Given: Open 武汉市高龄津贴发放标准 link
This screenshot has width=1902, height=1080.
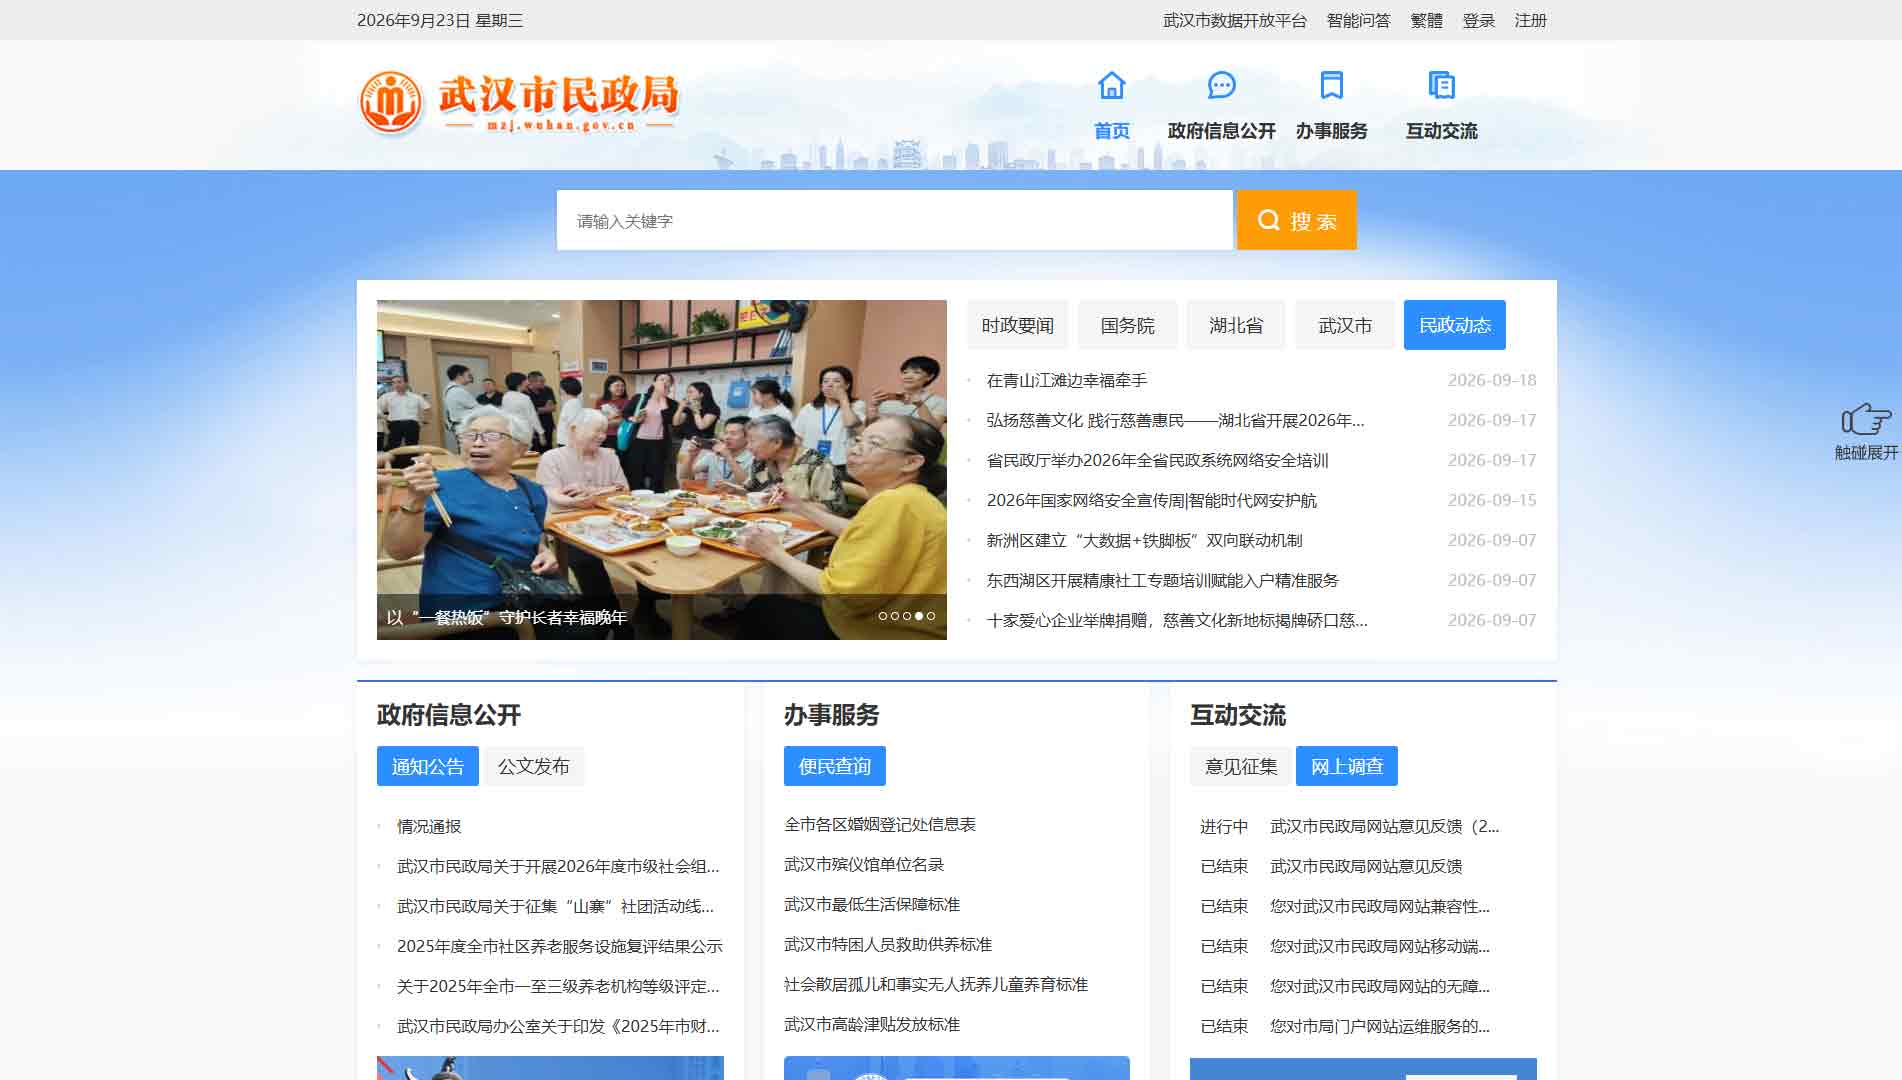Looking at the screenshot, I should pos(871,1024).
